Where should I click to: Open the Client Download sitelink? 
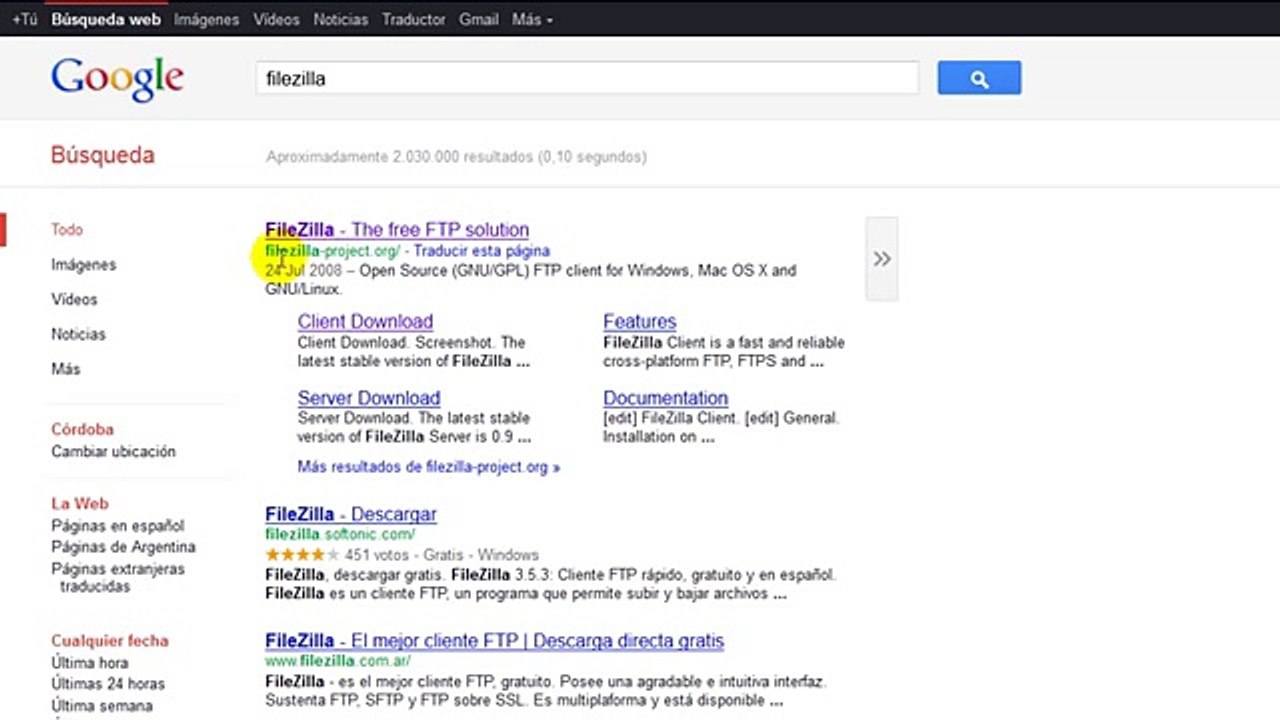(365, 322)
